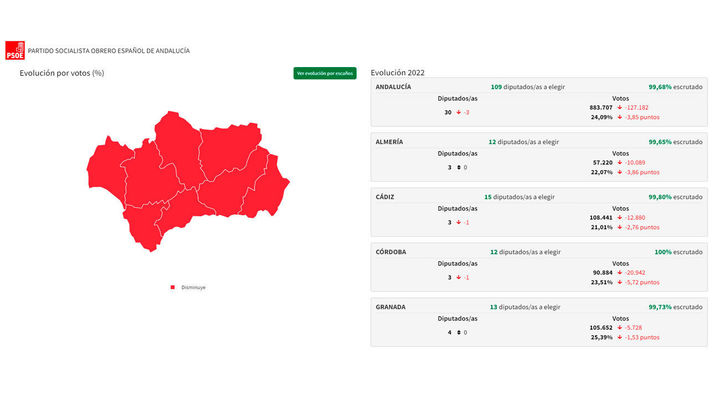Click the ANDALUCÍA card title
The height and width of the screenshot is (405, 720).
click(x=393, y=87)
